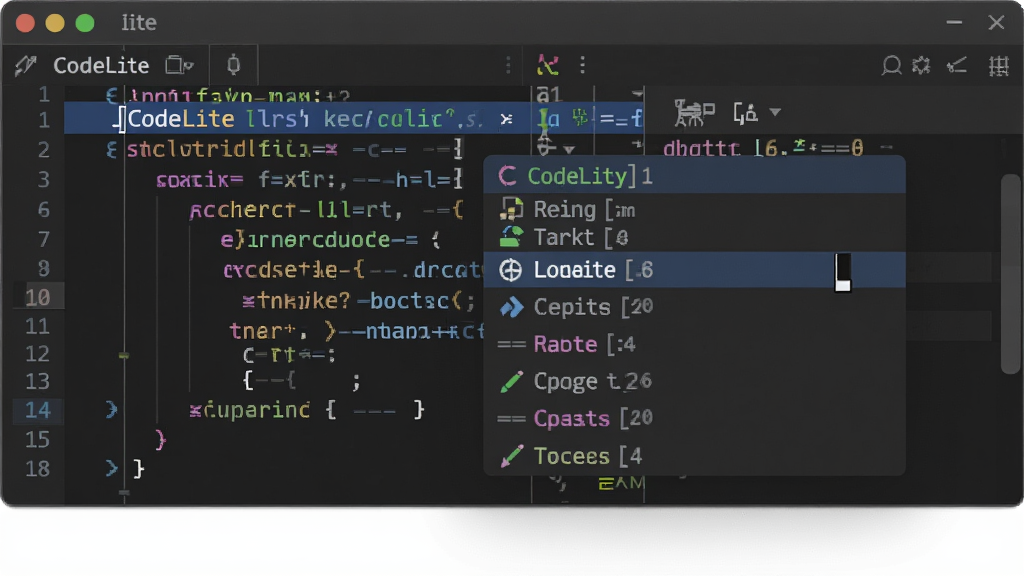Screen dimensions: 1024x576
Task: Click line number 14 in gutter
Action: tap(37, 410)
